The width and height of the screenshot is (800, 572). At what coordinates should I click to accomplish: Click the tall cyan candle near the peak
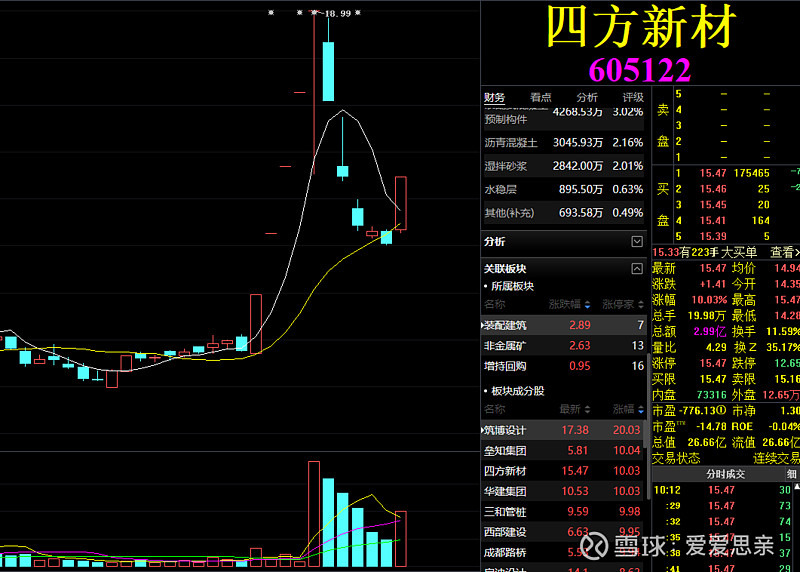click(x=329, y=71)
